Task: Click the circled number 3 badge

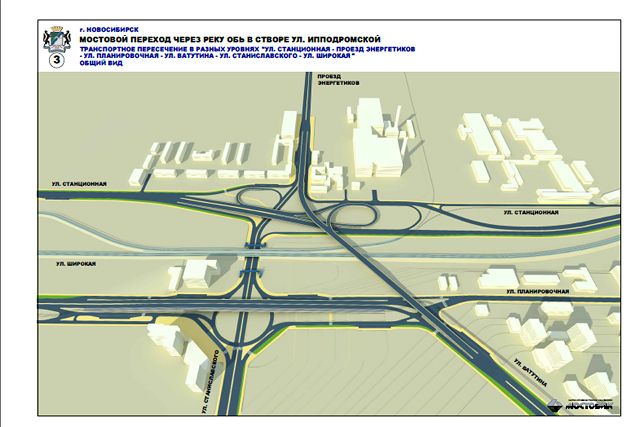Action: 56,59
